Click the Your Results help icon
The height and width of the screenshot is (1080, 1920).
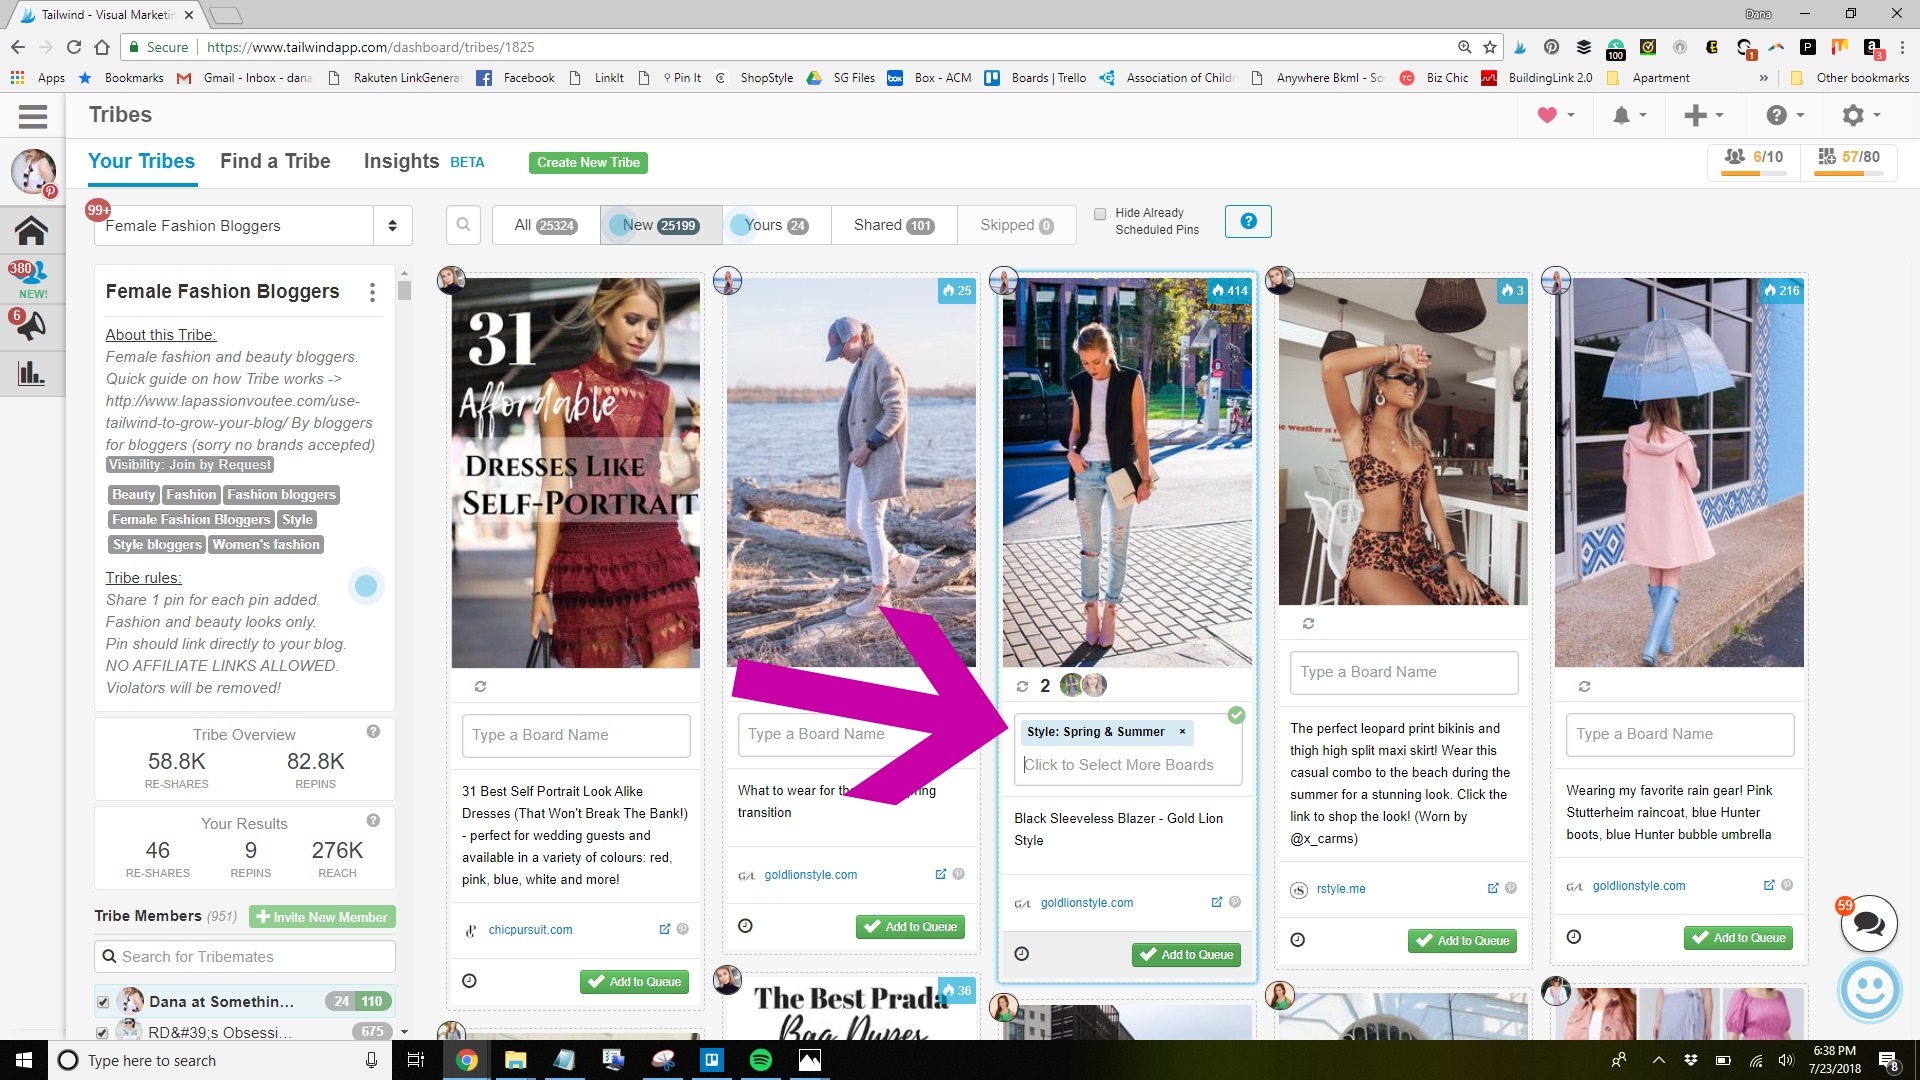point(373,821)
